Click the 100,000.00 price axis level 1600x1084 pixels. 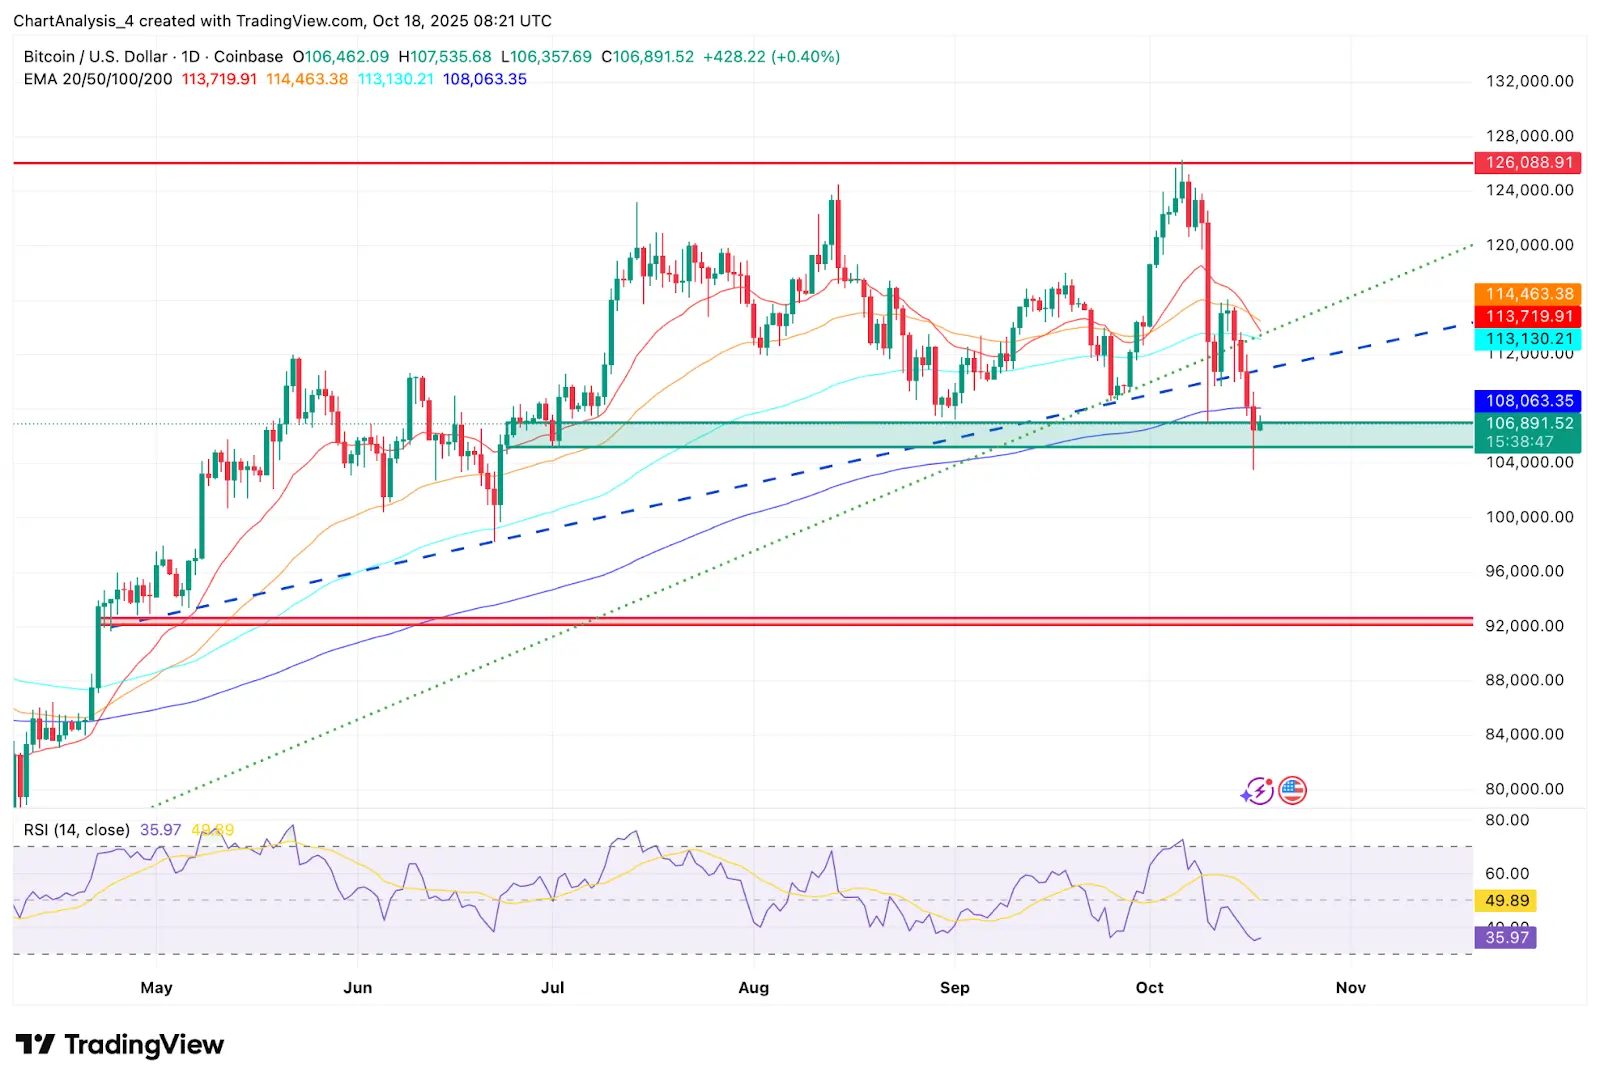coord(1529,517)
